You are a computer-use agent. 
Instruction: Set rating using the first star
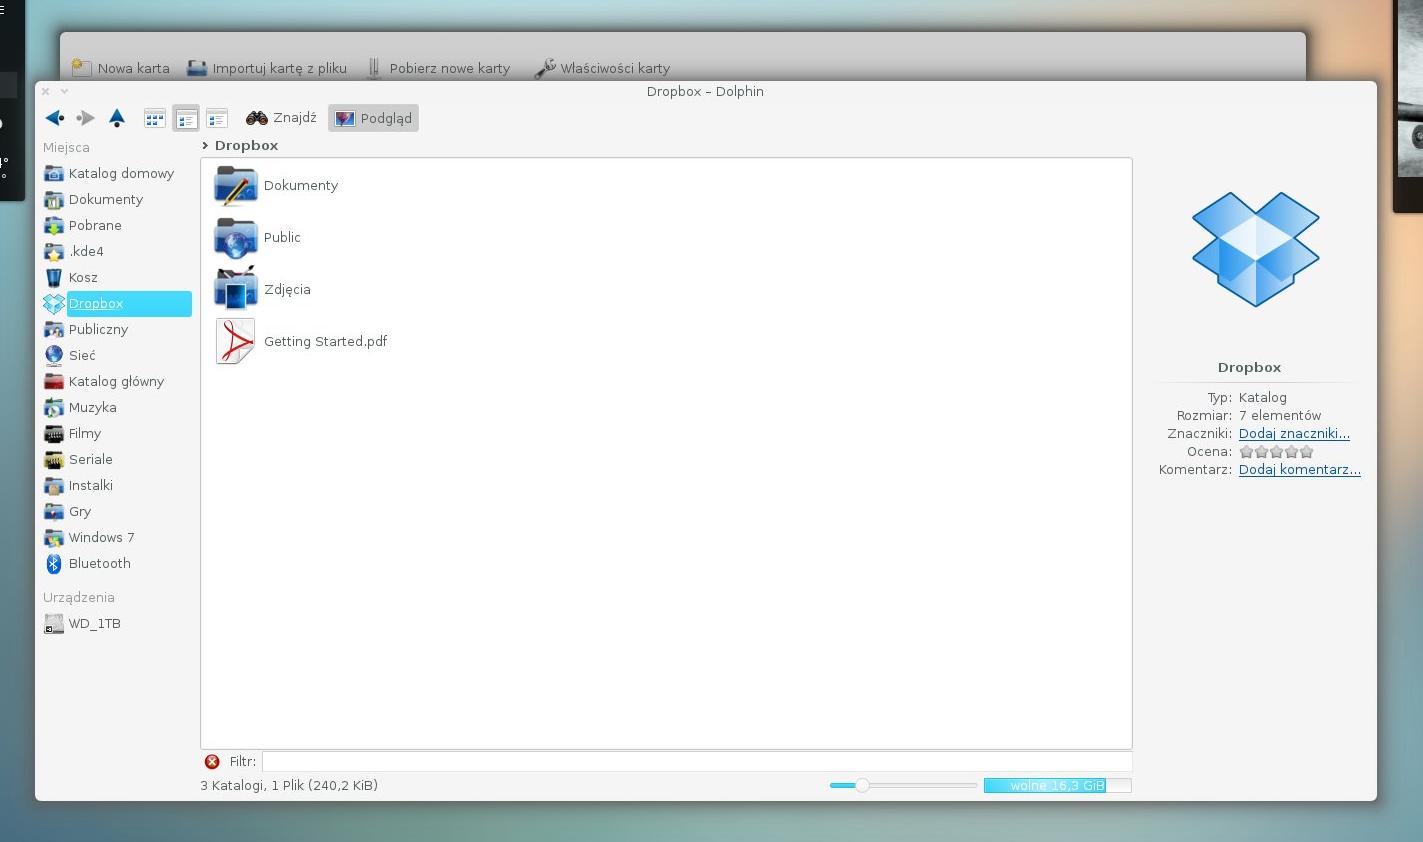(x=1246, y=451)
